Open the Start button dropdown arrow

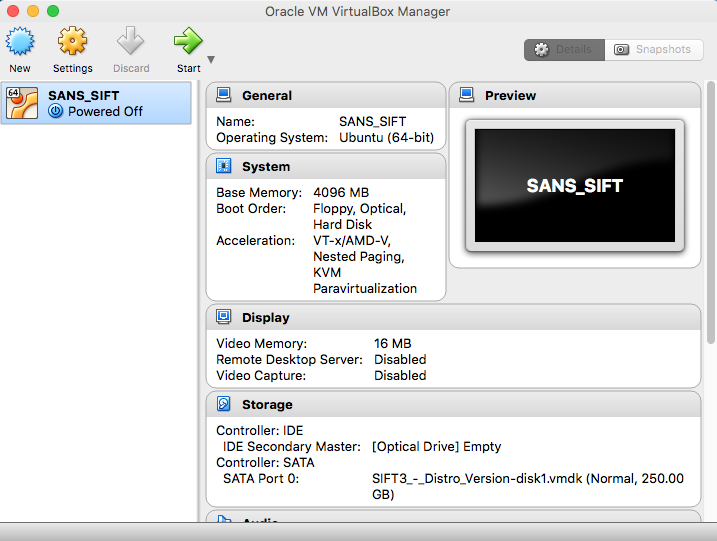coord(211,60)
